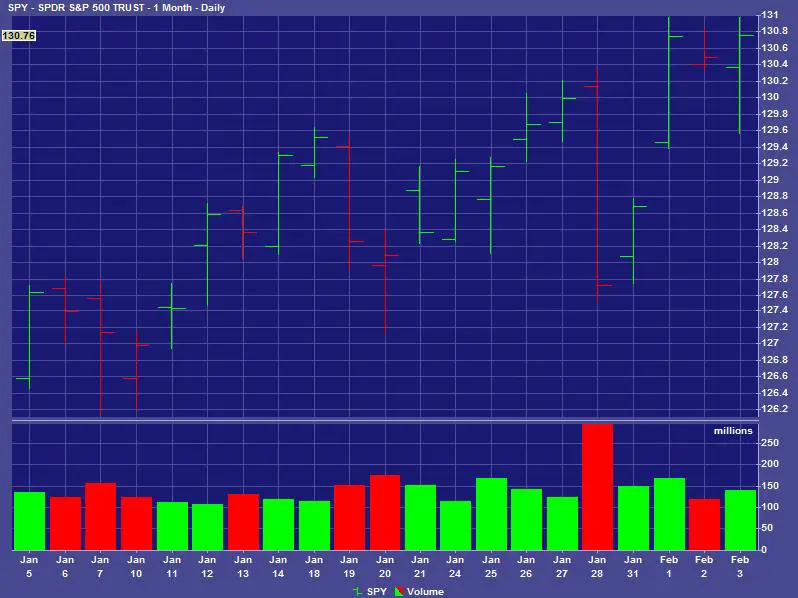The height and width of the screenshot is (598, 798).
Task: Click the Jan 12 green price bar
Action: coord(207,254)
